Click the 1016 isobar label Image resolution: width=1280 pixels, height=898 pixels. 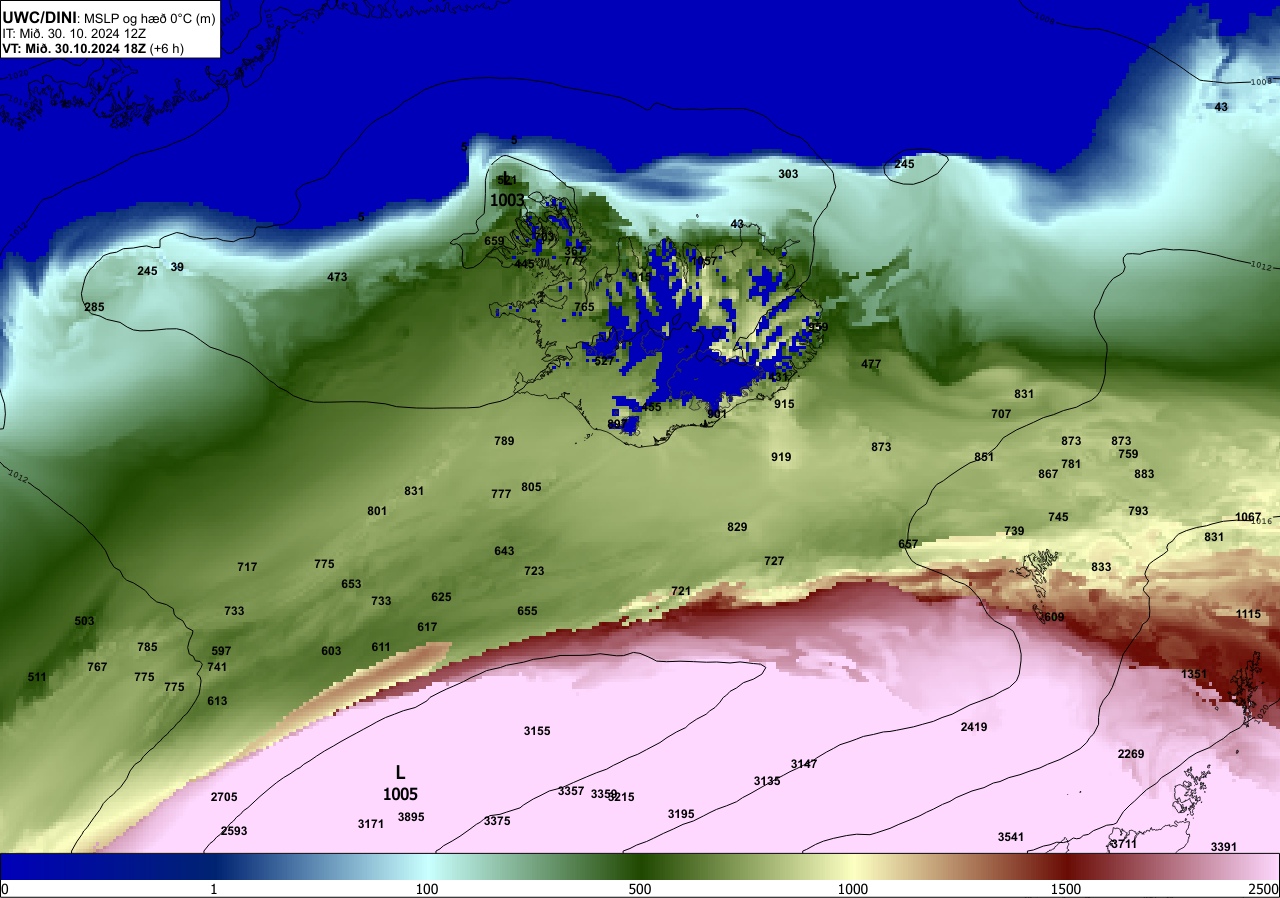pos(1262,522)
